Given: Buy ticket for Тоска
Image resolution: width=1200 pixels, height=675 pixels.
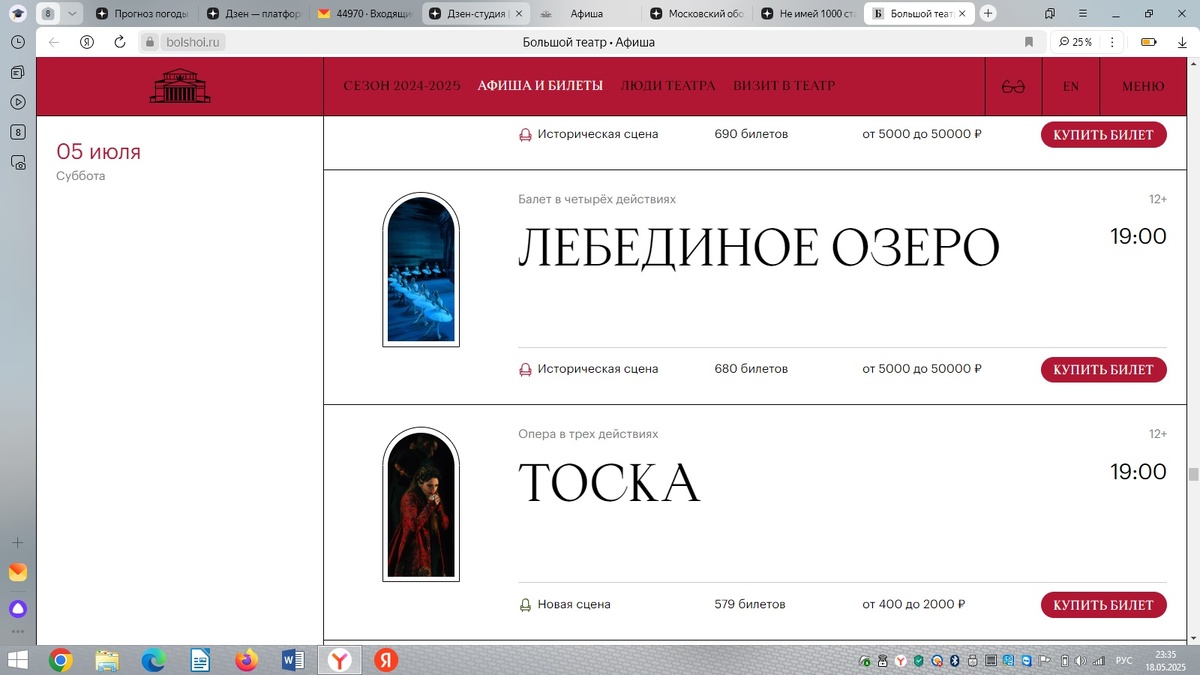Looking at the screenshot, I should point(1103,605).
